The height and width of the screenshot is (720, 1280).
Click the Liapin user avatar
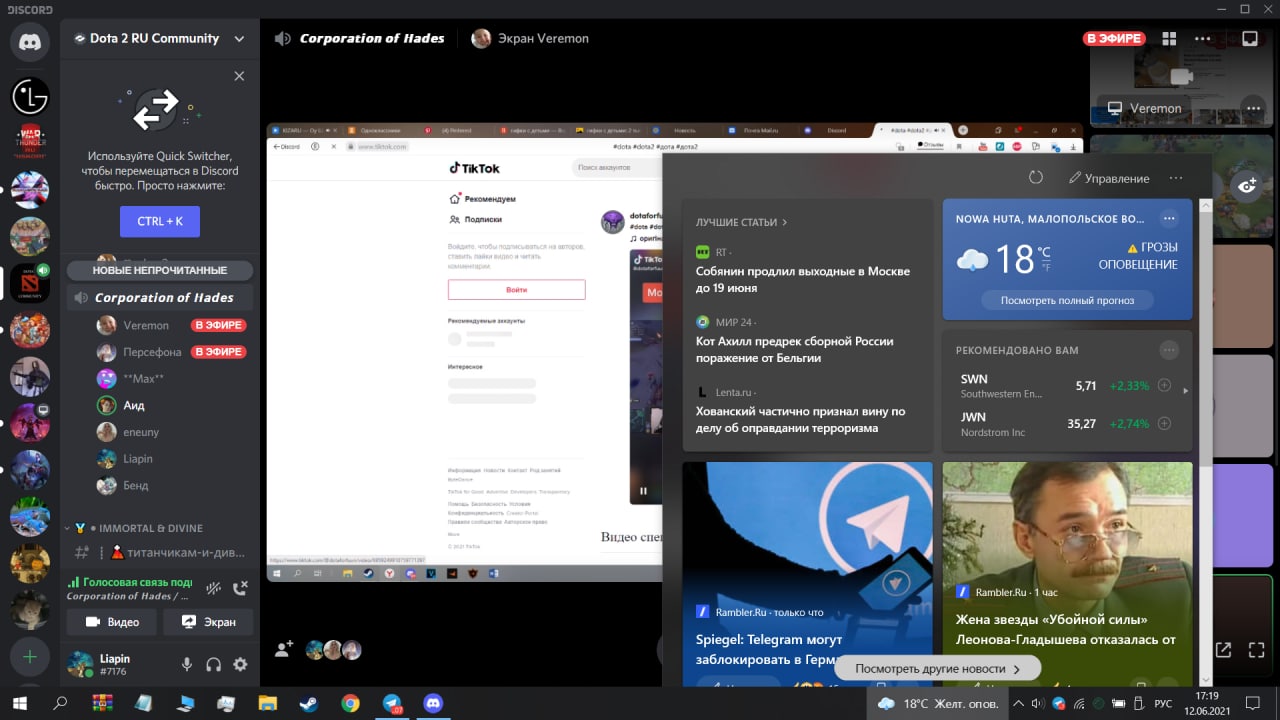pyautogui.click(x=80, y=664)
